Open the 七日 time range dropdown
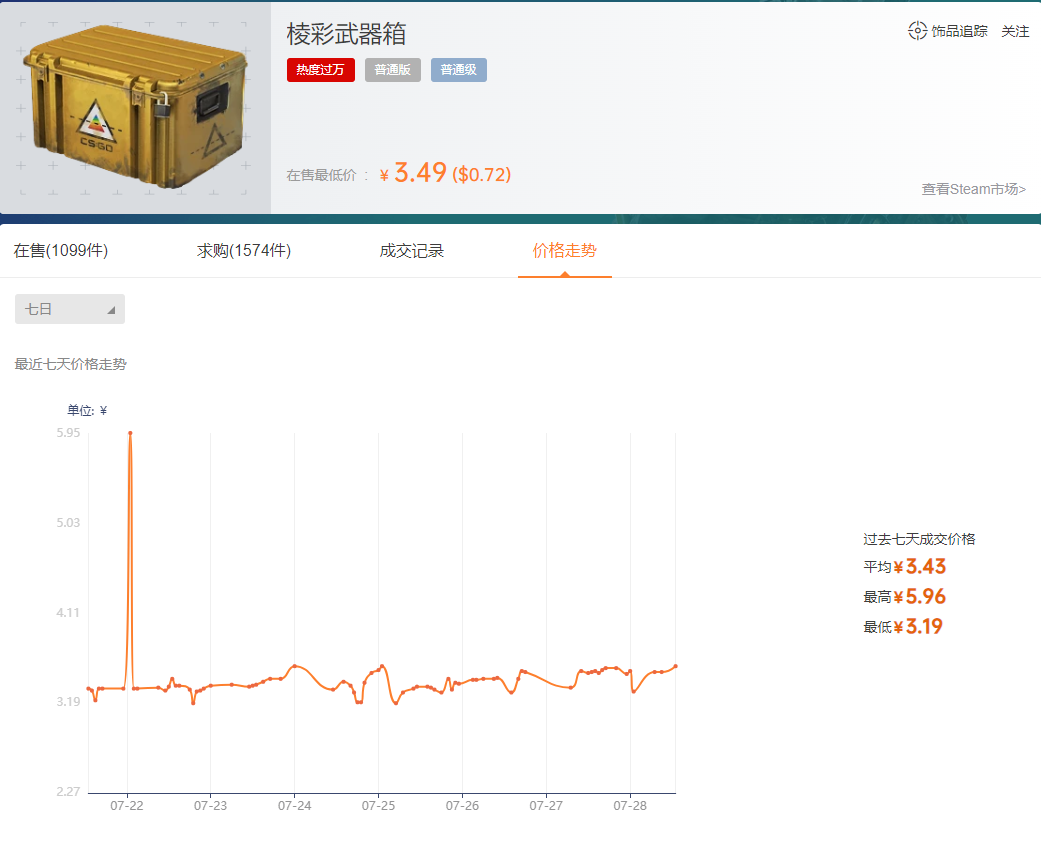 click(x=70, y=309)
